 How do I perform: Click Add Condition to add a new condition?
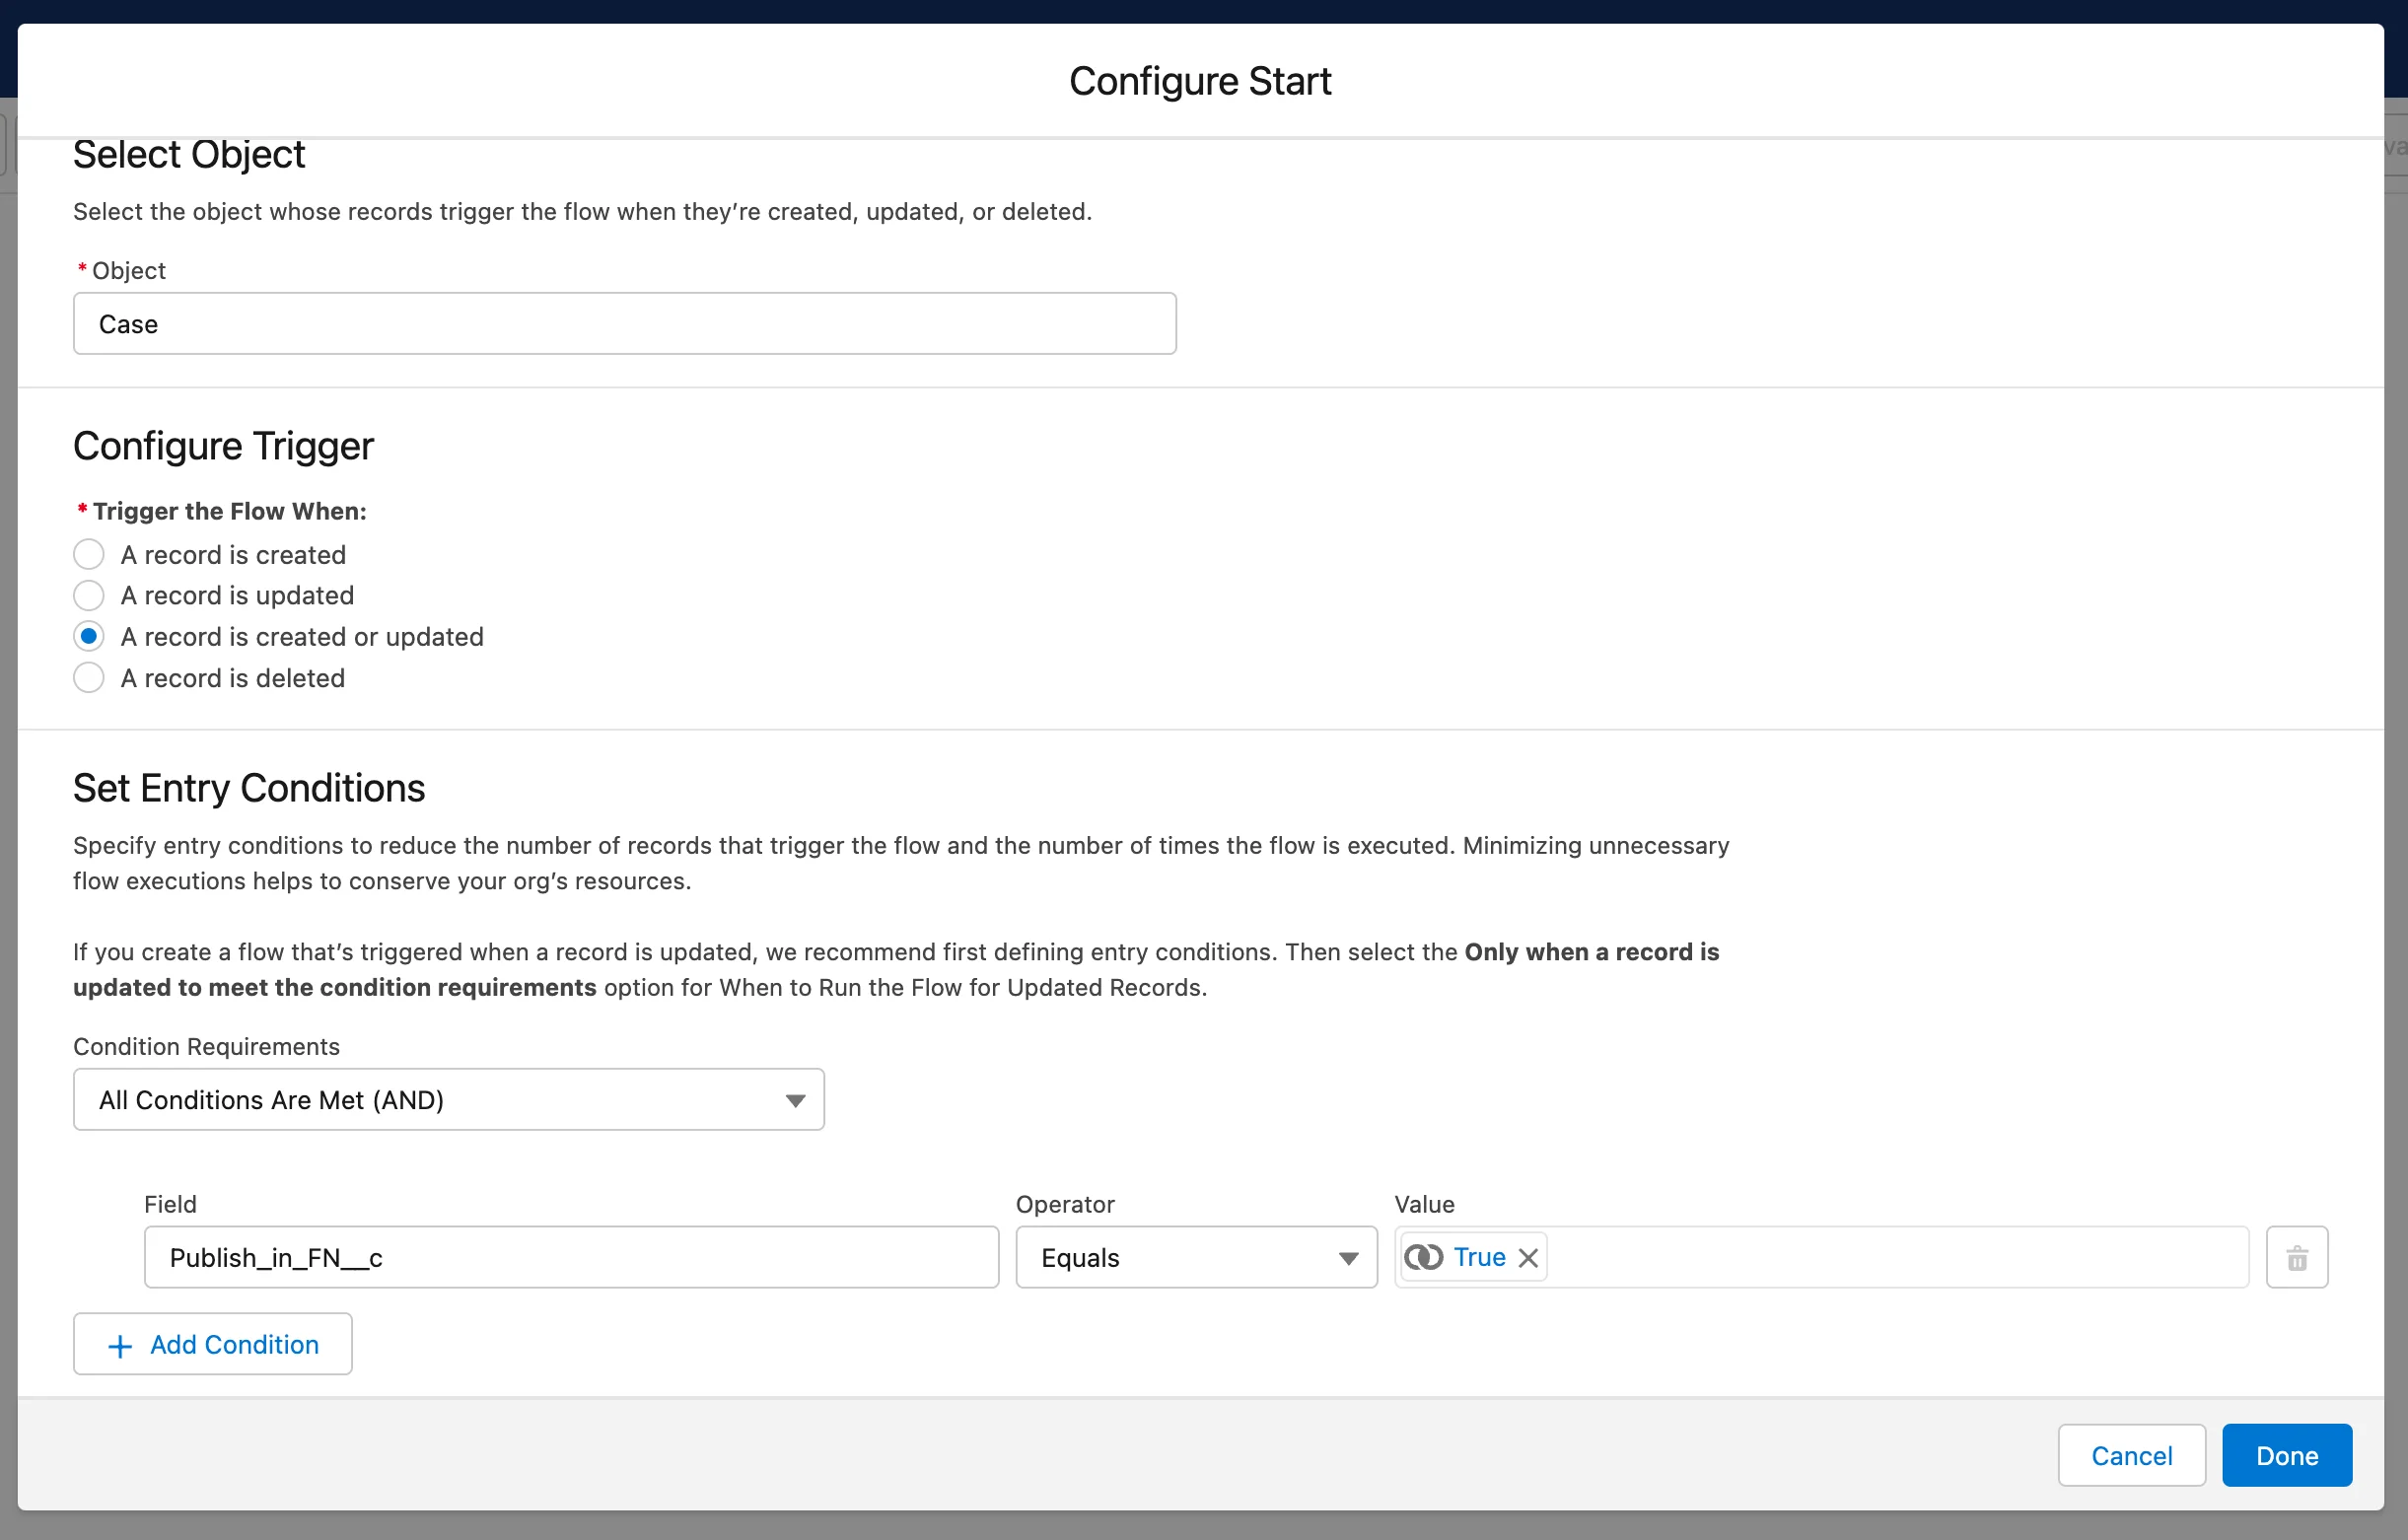pos(212,1344)
